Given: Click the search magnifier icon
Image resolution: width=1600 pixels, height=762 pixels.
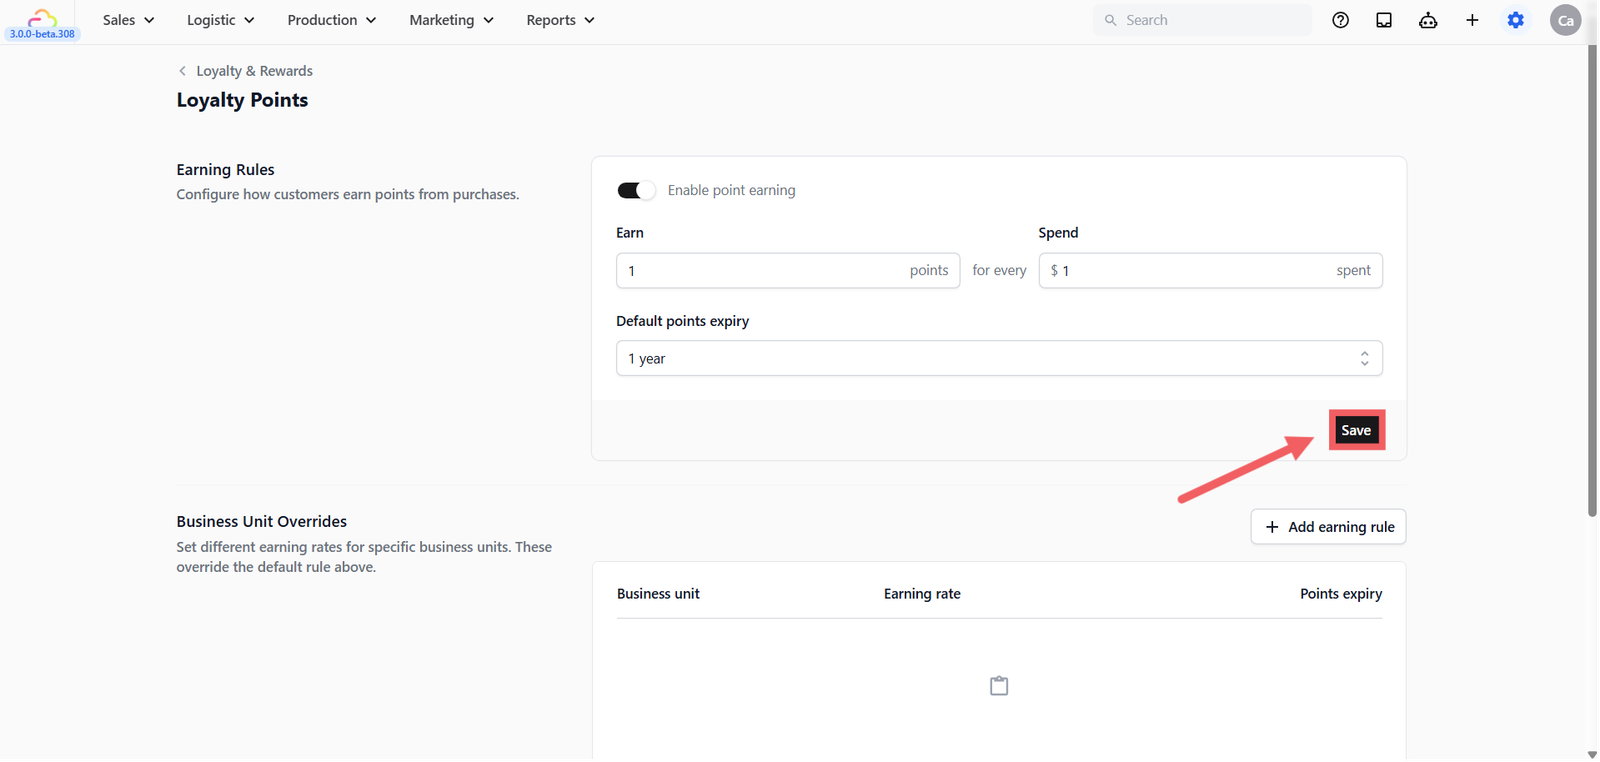Looking at the screenshot, I should [1110, 20].
